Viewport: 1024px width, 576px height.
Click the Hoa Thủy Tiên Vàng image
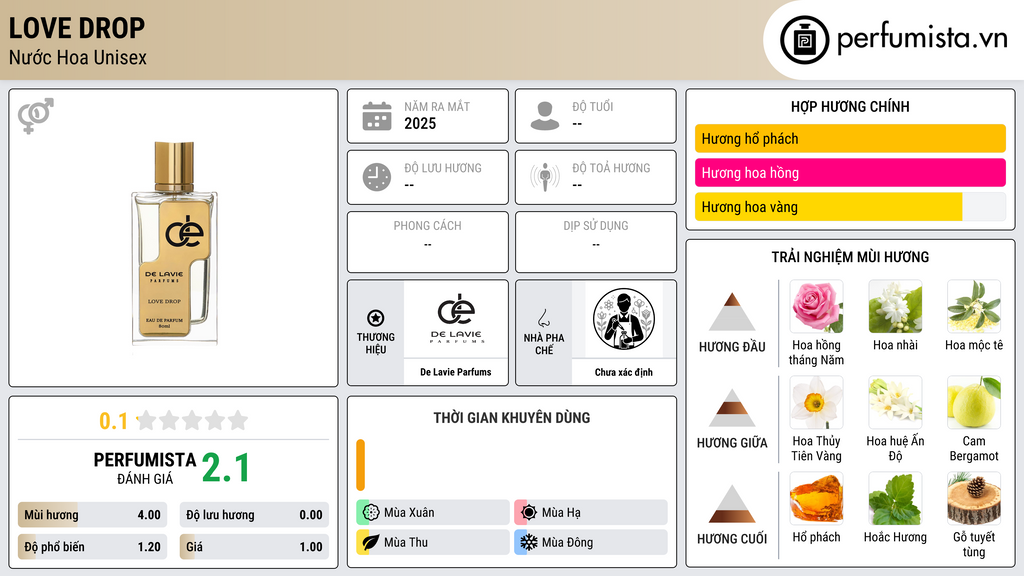click(x=816, y=403)
